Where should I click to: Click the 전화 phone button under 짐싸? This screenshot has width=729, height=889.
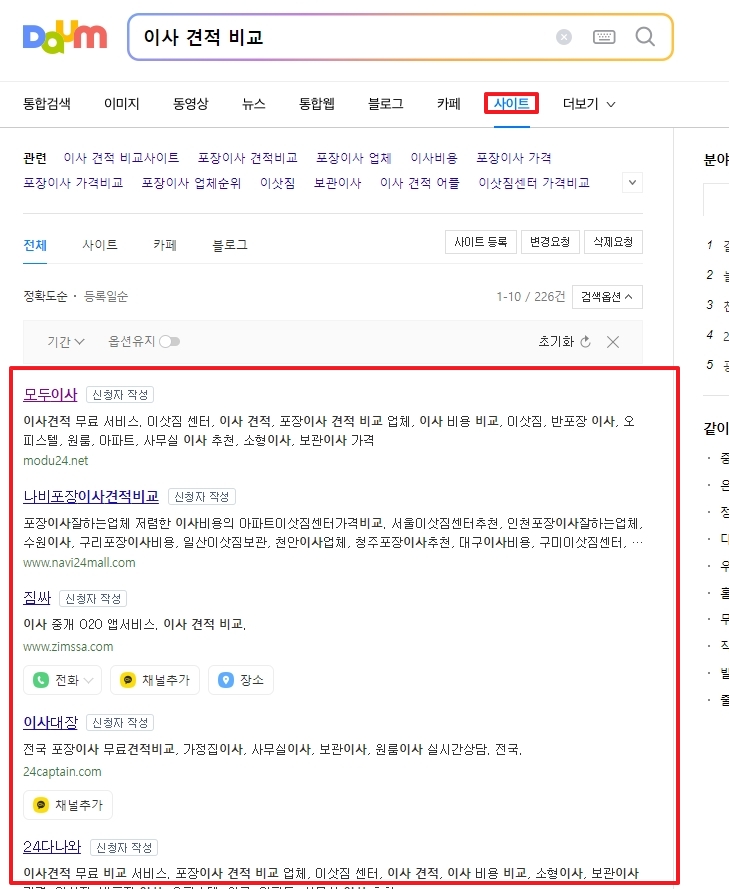(62, 680)
